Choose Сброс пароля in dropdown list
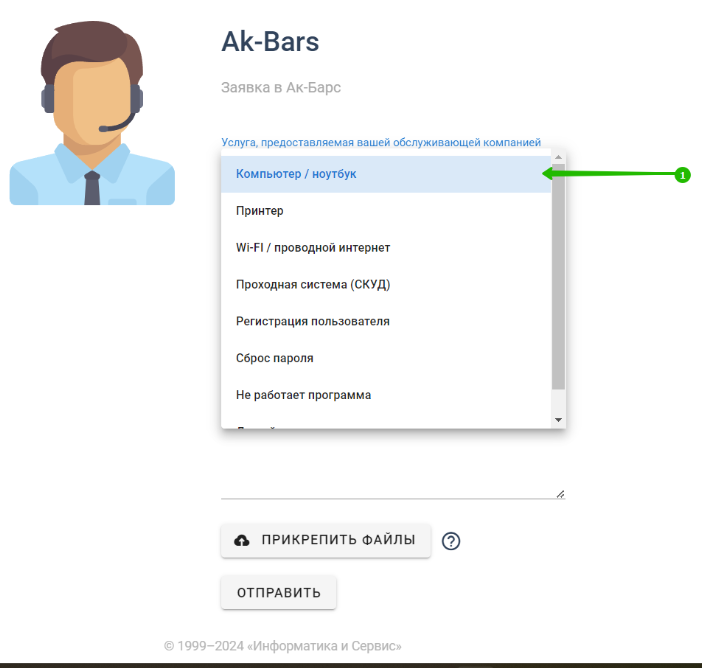Image resolution: width=702 pixels, height=668 pixels. 386,358
